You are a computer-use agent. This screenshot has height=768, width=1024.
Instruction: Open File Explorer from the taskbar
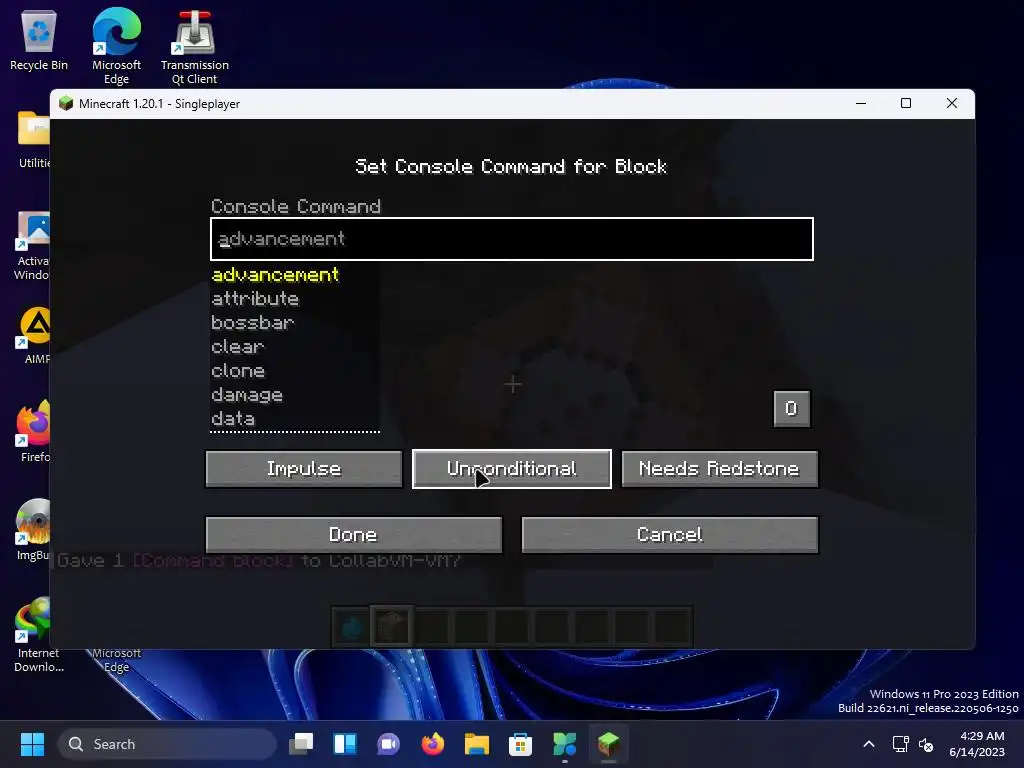[477, 744]
